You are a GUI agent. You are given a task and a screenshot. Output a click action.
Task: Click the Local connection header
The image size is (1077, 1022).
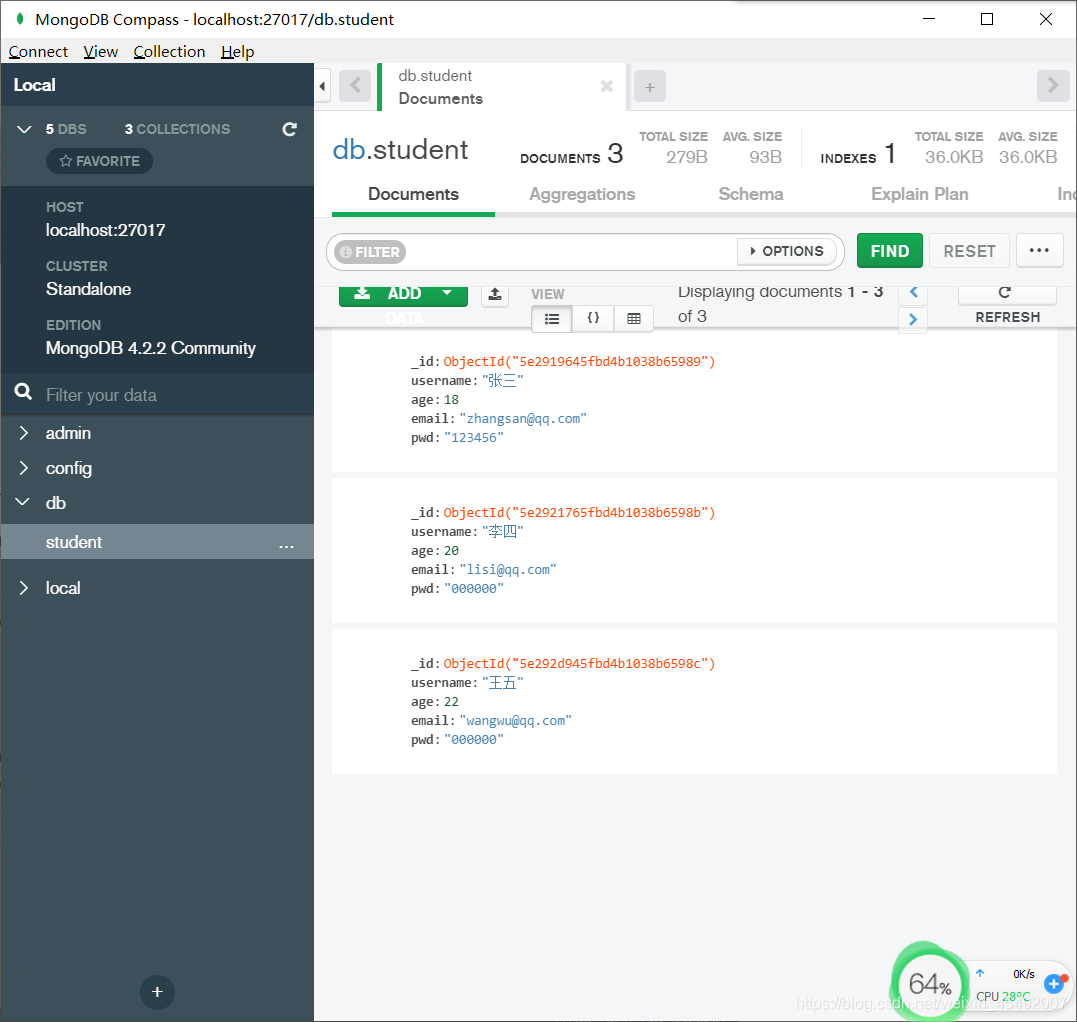tap(157, 84)
